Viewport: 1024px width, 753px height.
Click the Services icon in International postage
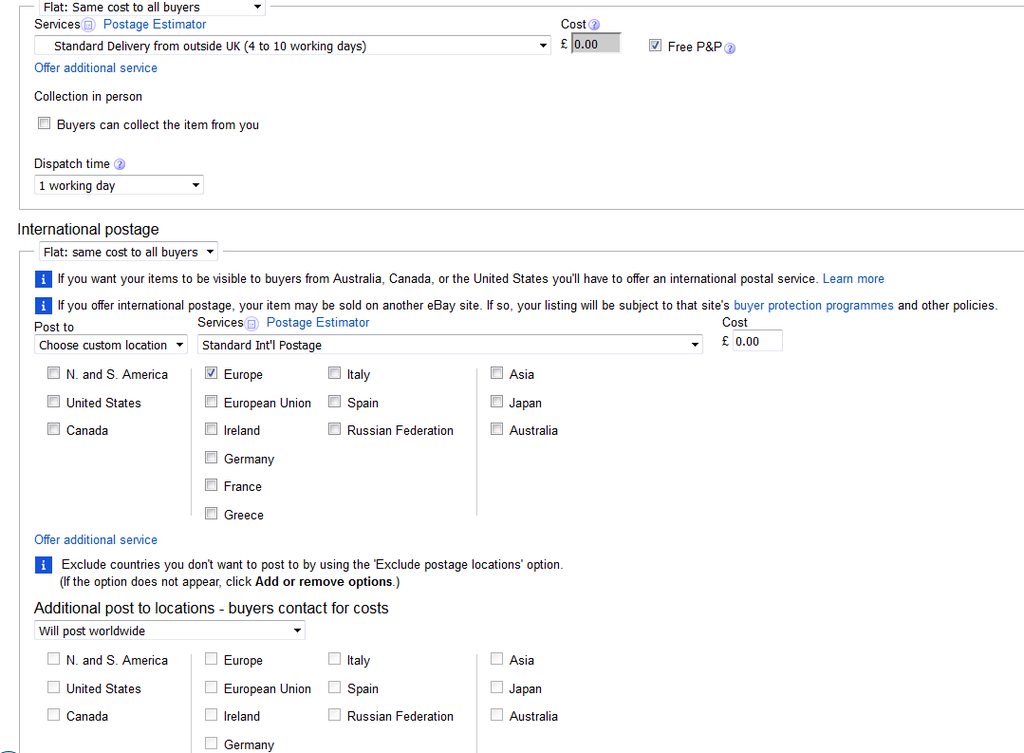coord(252,324)
